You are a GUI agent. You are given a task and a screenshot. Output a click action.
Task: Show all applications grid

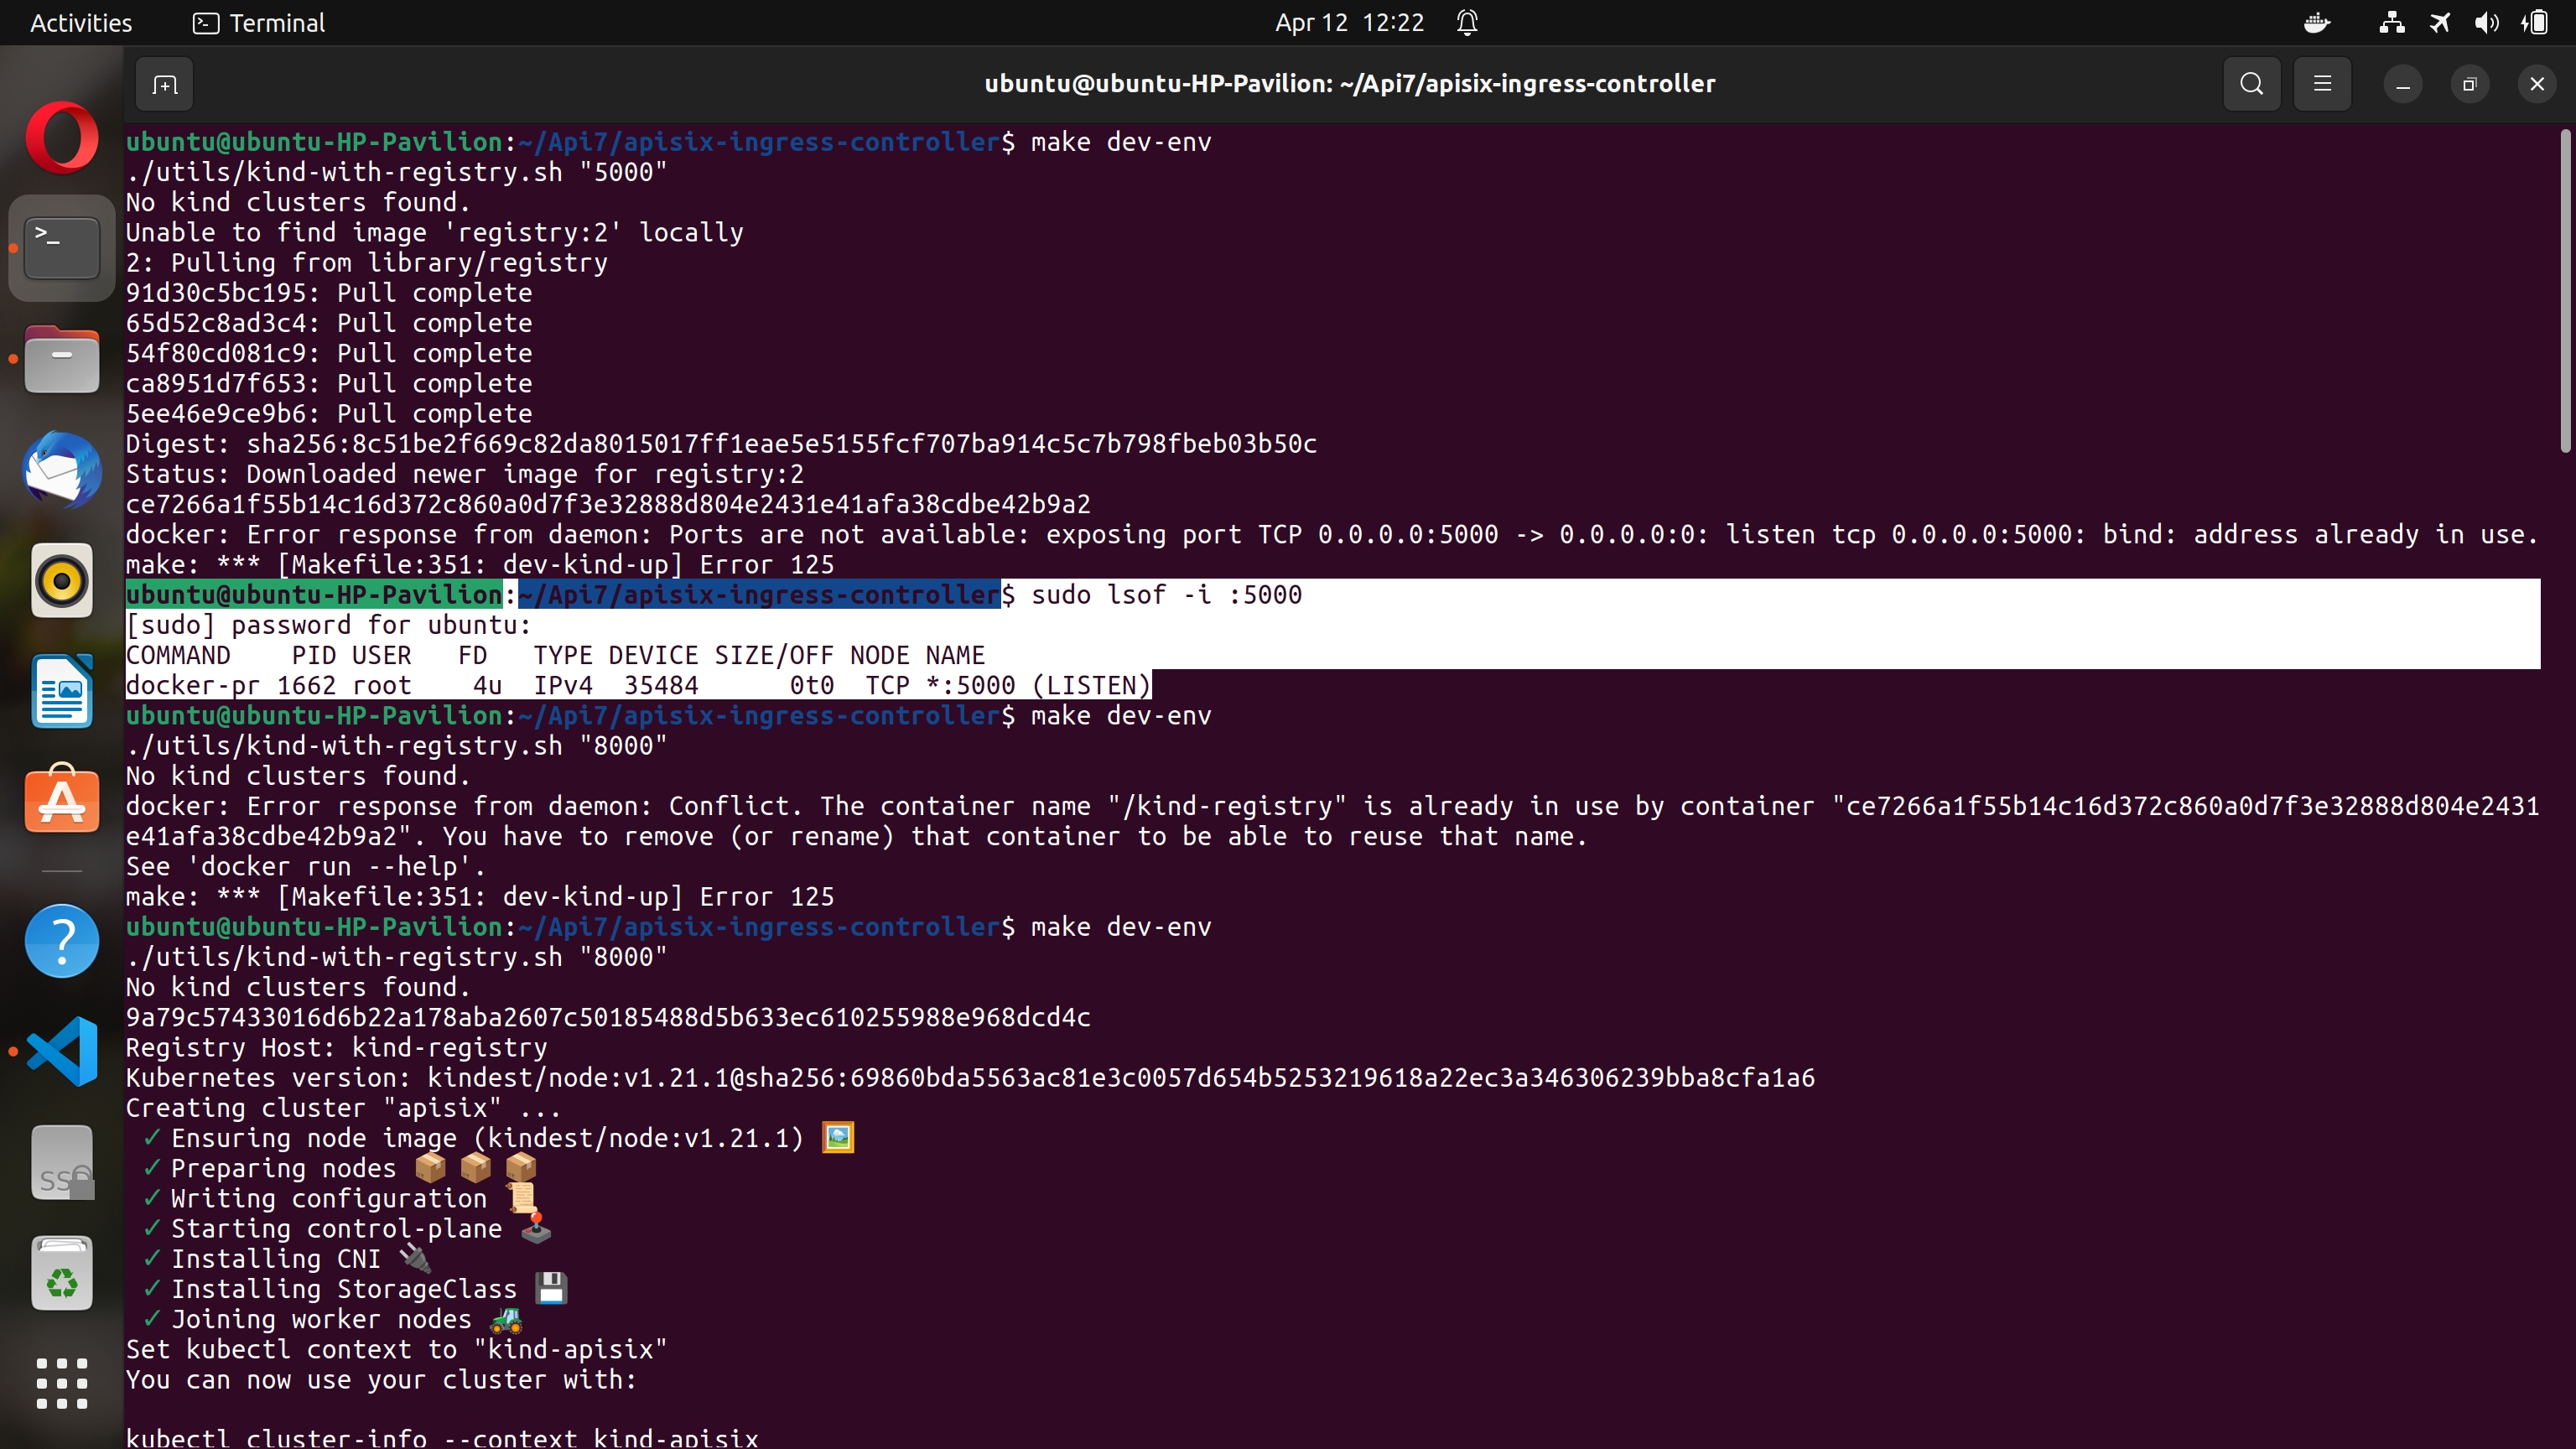point(62,1383)
